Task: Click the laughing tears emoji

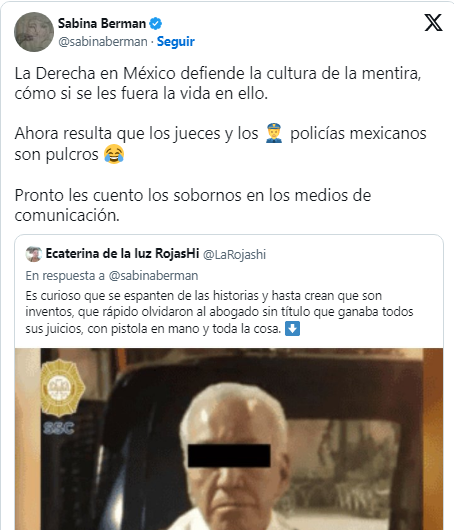Action: coord(114,154)
